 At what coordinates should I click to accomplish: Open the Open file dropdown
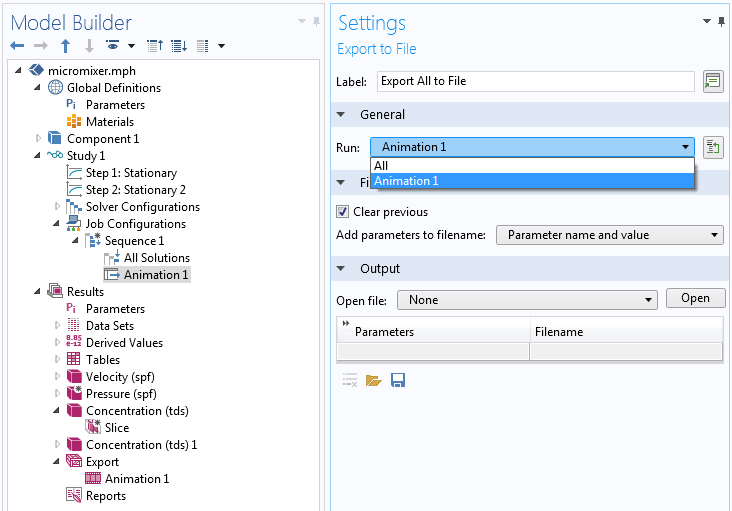(527, 300)
